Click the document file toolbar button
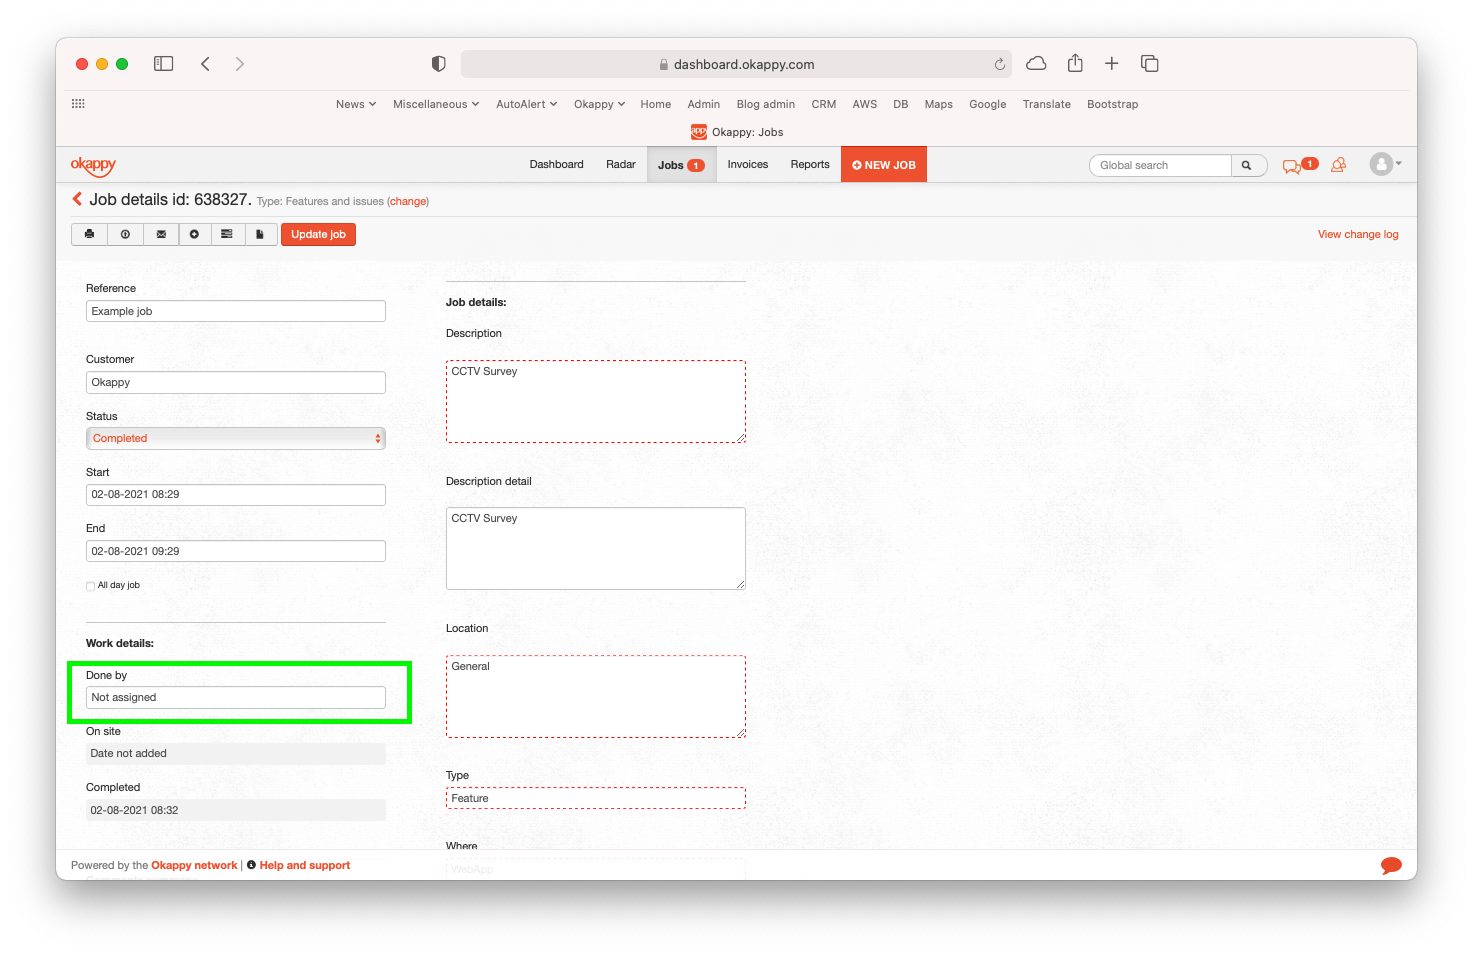The width and height of the screenshot is (1473, 954). (x=260, y=234)
